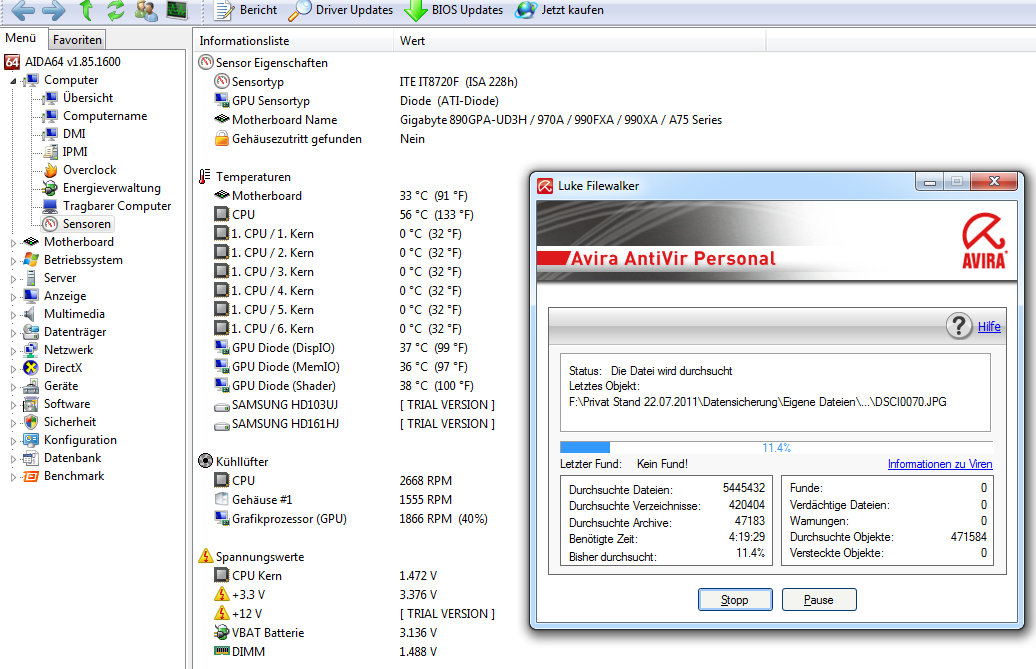Click the DIMM memory icon
Screen dimensions: 1036x669
221,651
